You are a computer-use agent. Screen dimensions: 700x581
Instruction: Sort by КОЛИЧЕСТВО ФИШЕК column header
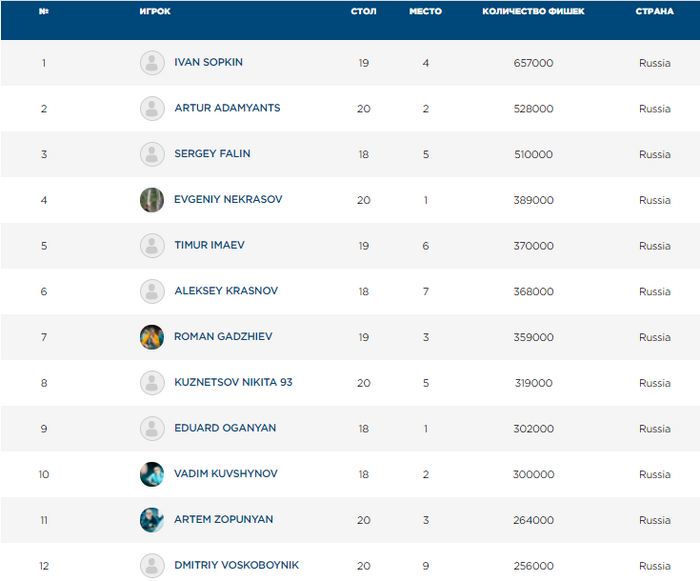click(533, 12)
